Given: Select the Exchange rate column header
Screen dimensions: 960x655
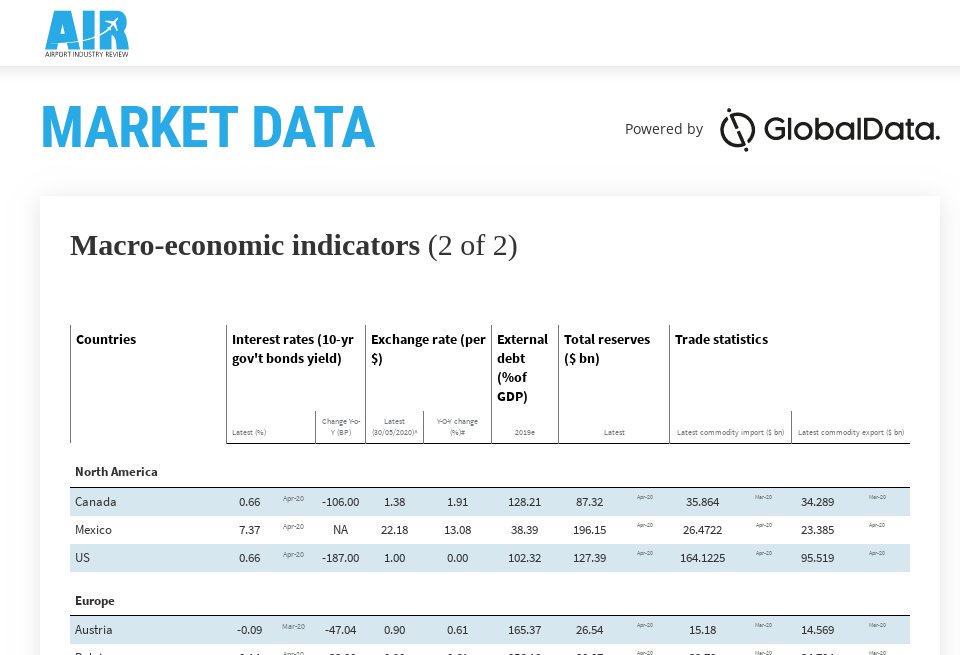Looking at the screenshot, I should click(x=428, y=349).
